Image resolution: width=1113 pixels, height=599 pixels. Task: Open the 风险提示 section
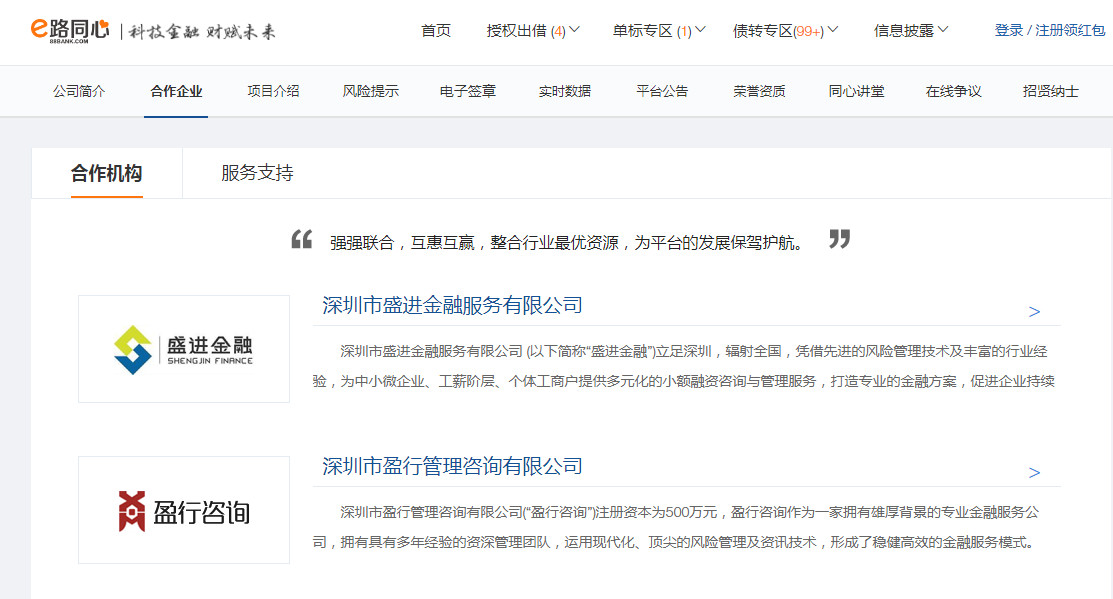pyautogui.click(x=371, y=91)
